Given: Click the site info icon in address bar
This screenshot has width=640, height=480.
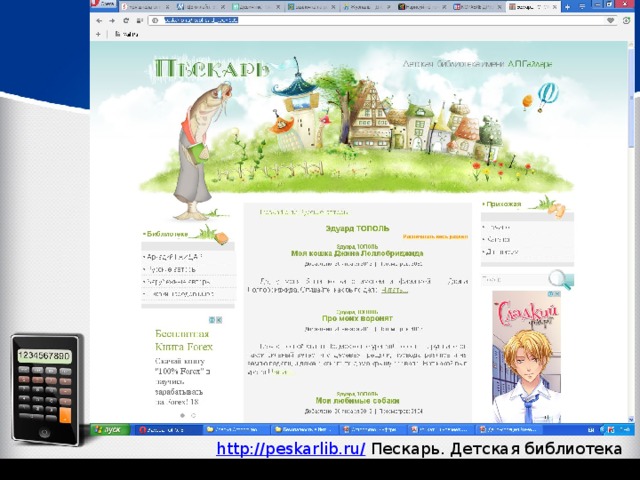Looking at the screenshot, I should [155, 20].
